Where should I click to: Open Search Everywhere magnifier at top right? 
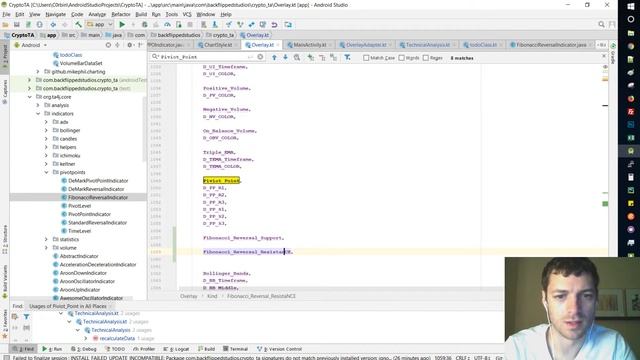601,24
